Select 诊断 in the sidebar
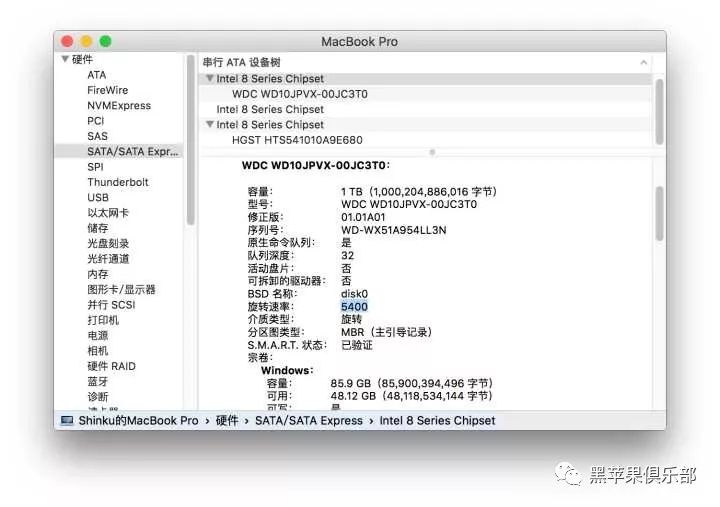Image resolution: width=720 pixels, height=507 pixels. [x=98, y=397]
